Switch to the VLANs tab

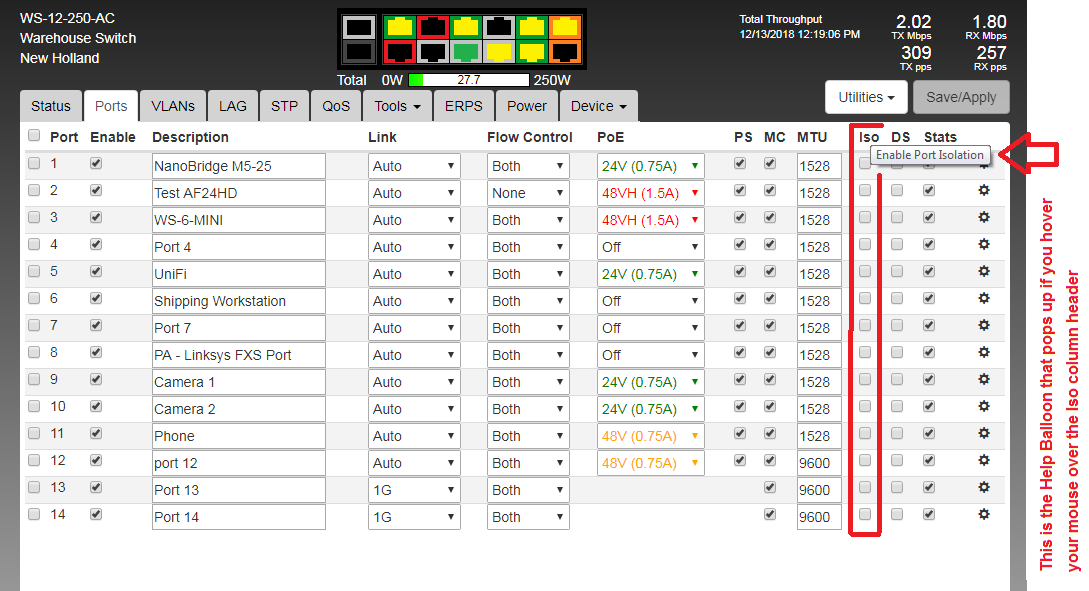tap(173, 106)
